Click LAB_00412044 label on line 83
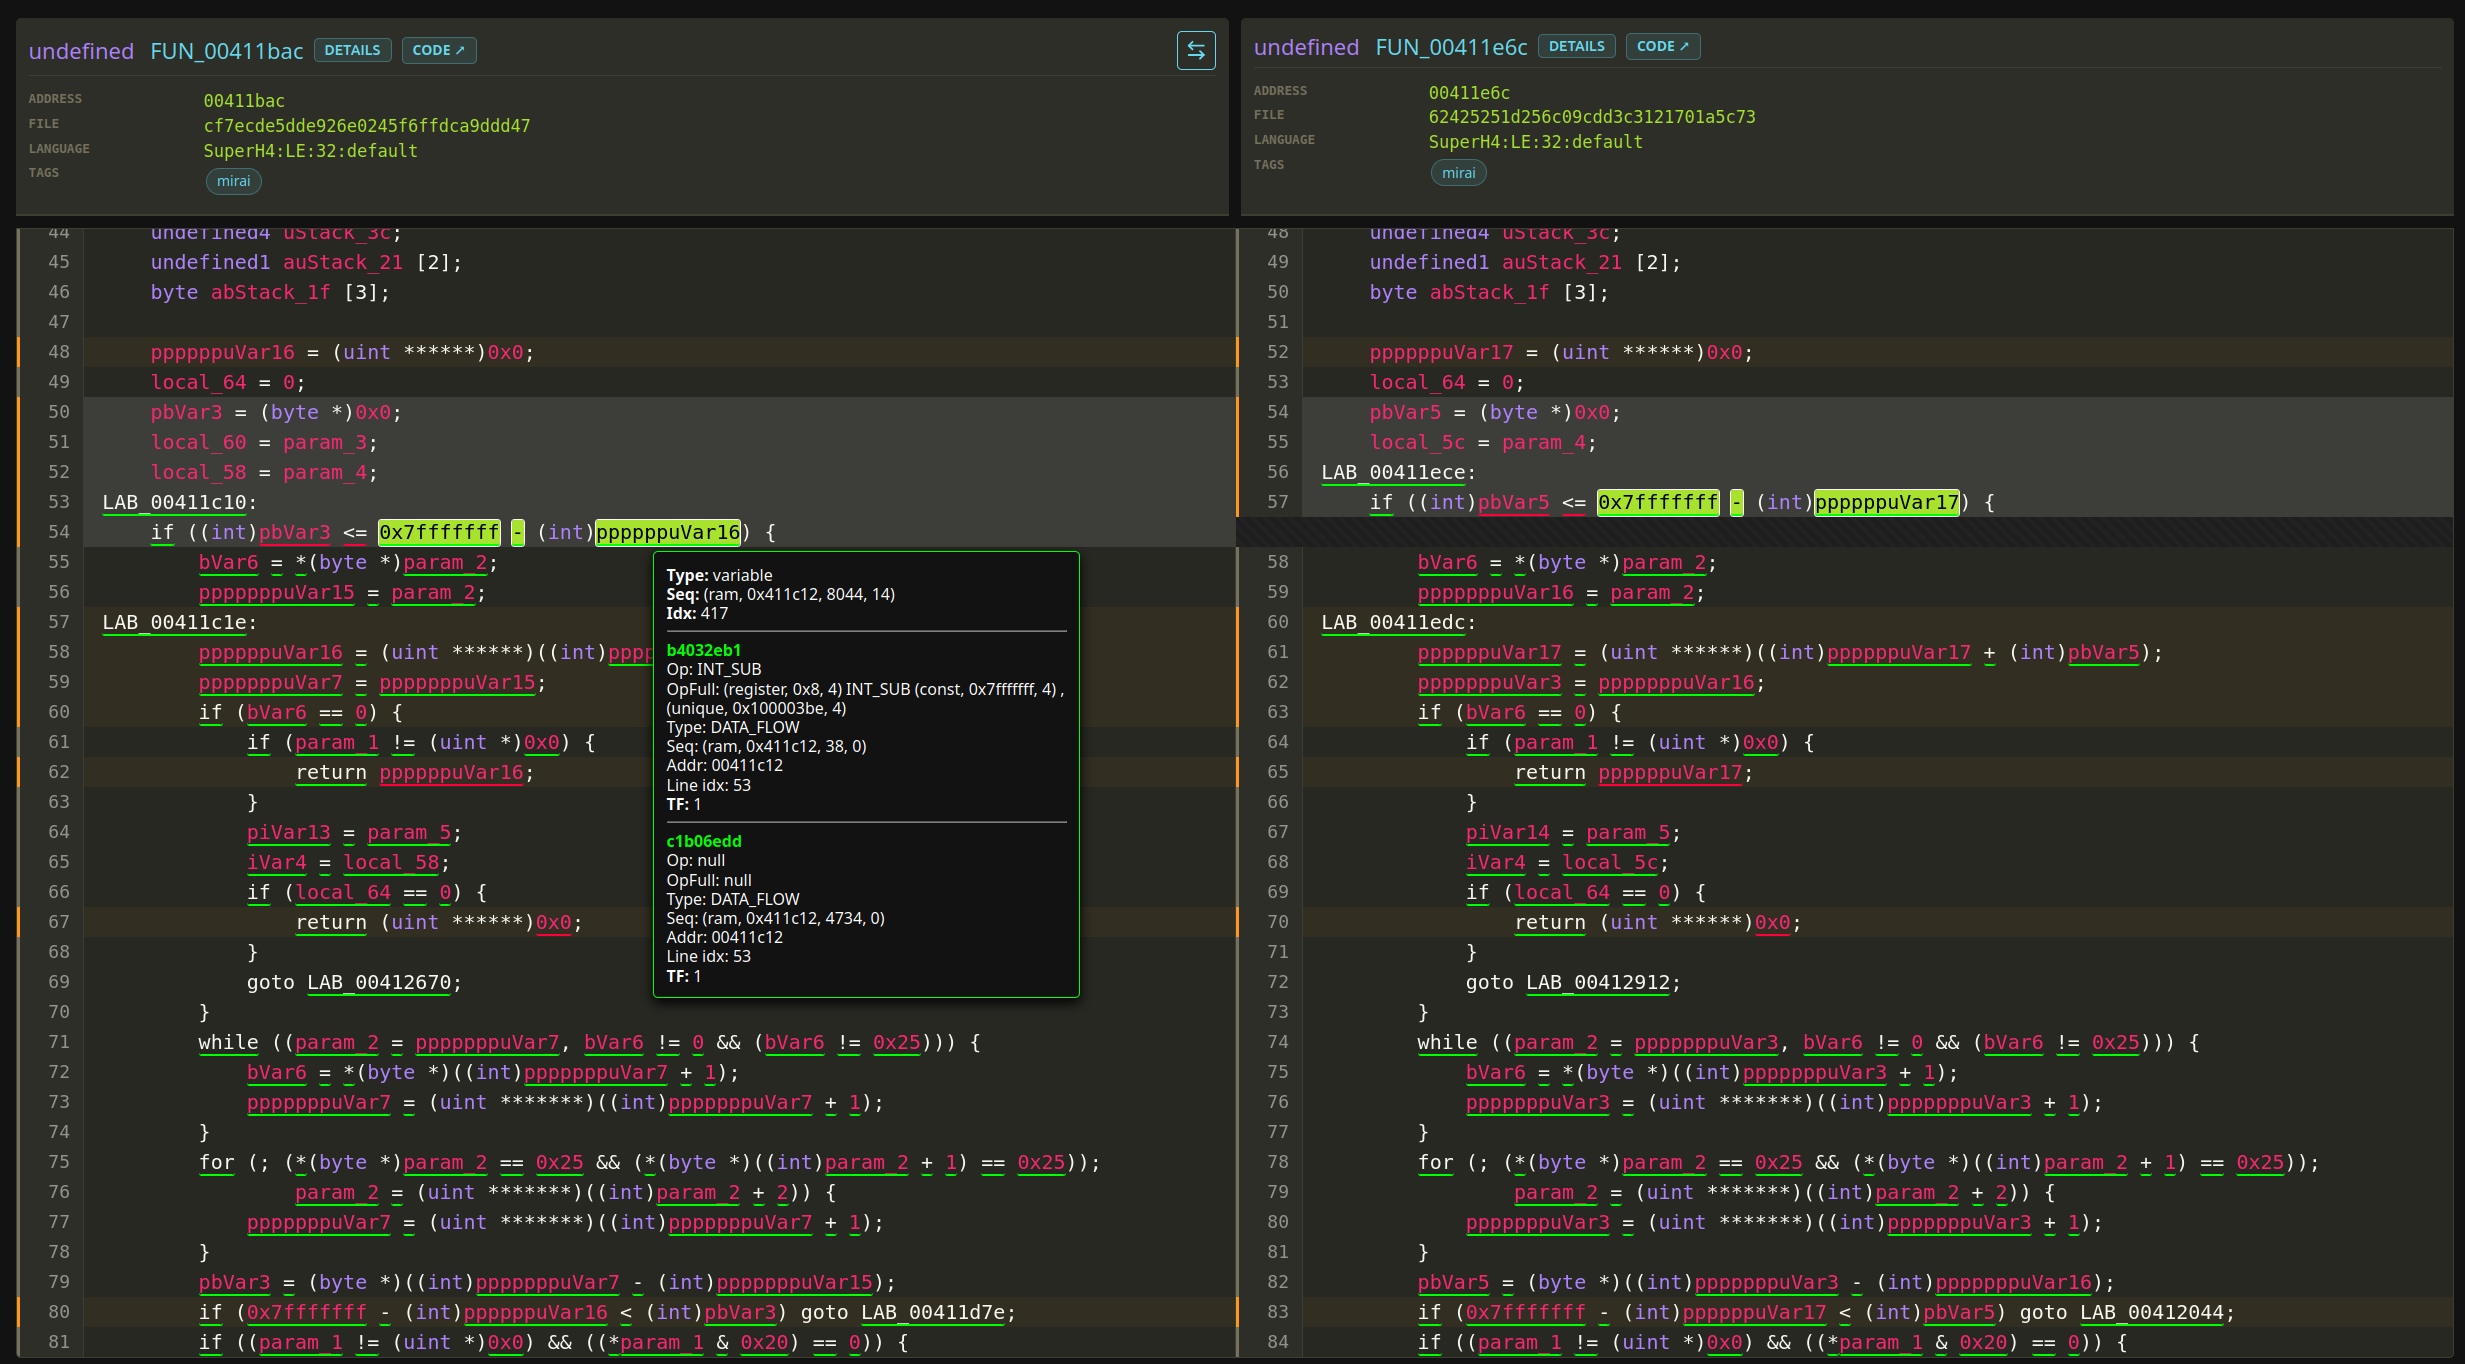Viewport: 2465px width, 1364px height. [x=2151, y=1312]
